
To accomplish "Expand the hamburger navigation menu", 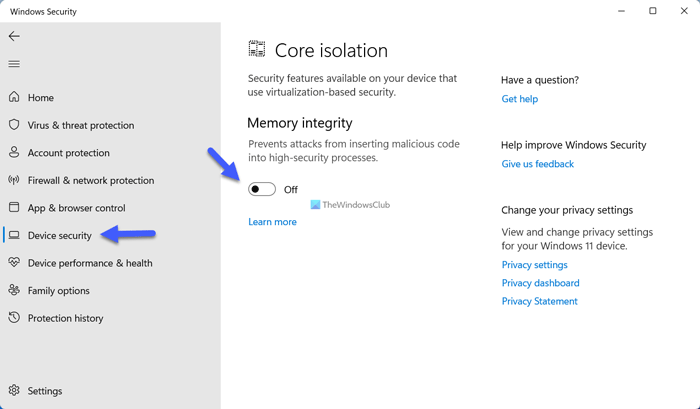I will coord(14,64).
